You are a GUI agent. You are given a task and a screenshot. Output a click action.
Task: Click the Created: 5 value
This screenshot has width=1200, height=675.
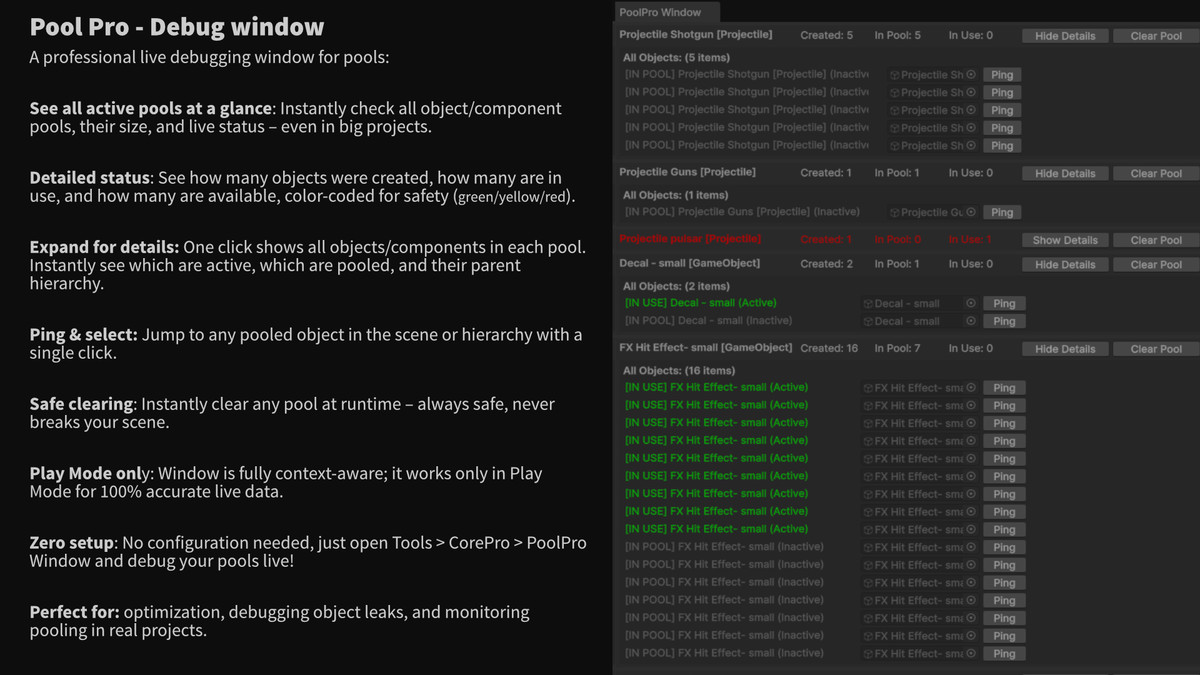coord(827,36)
